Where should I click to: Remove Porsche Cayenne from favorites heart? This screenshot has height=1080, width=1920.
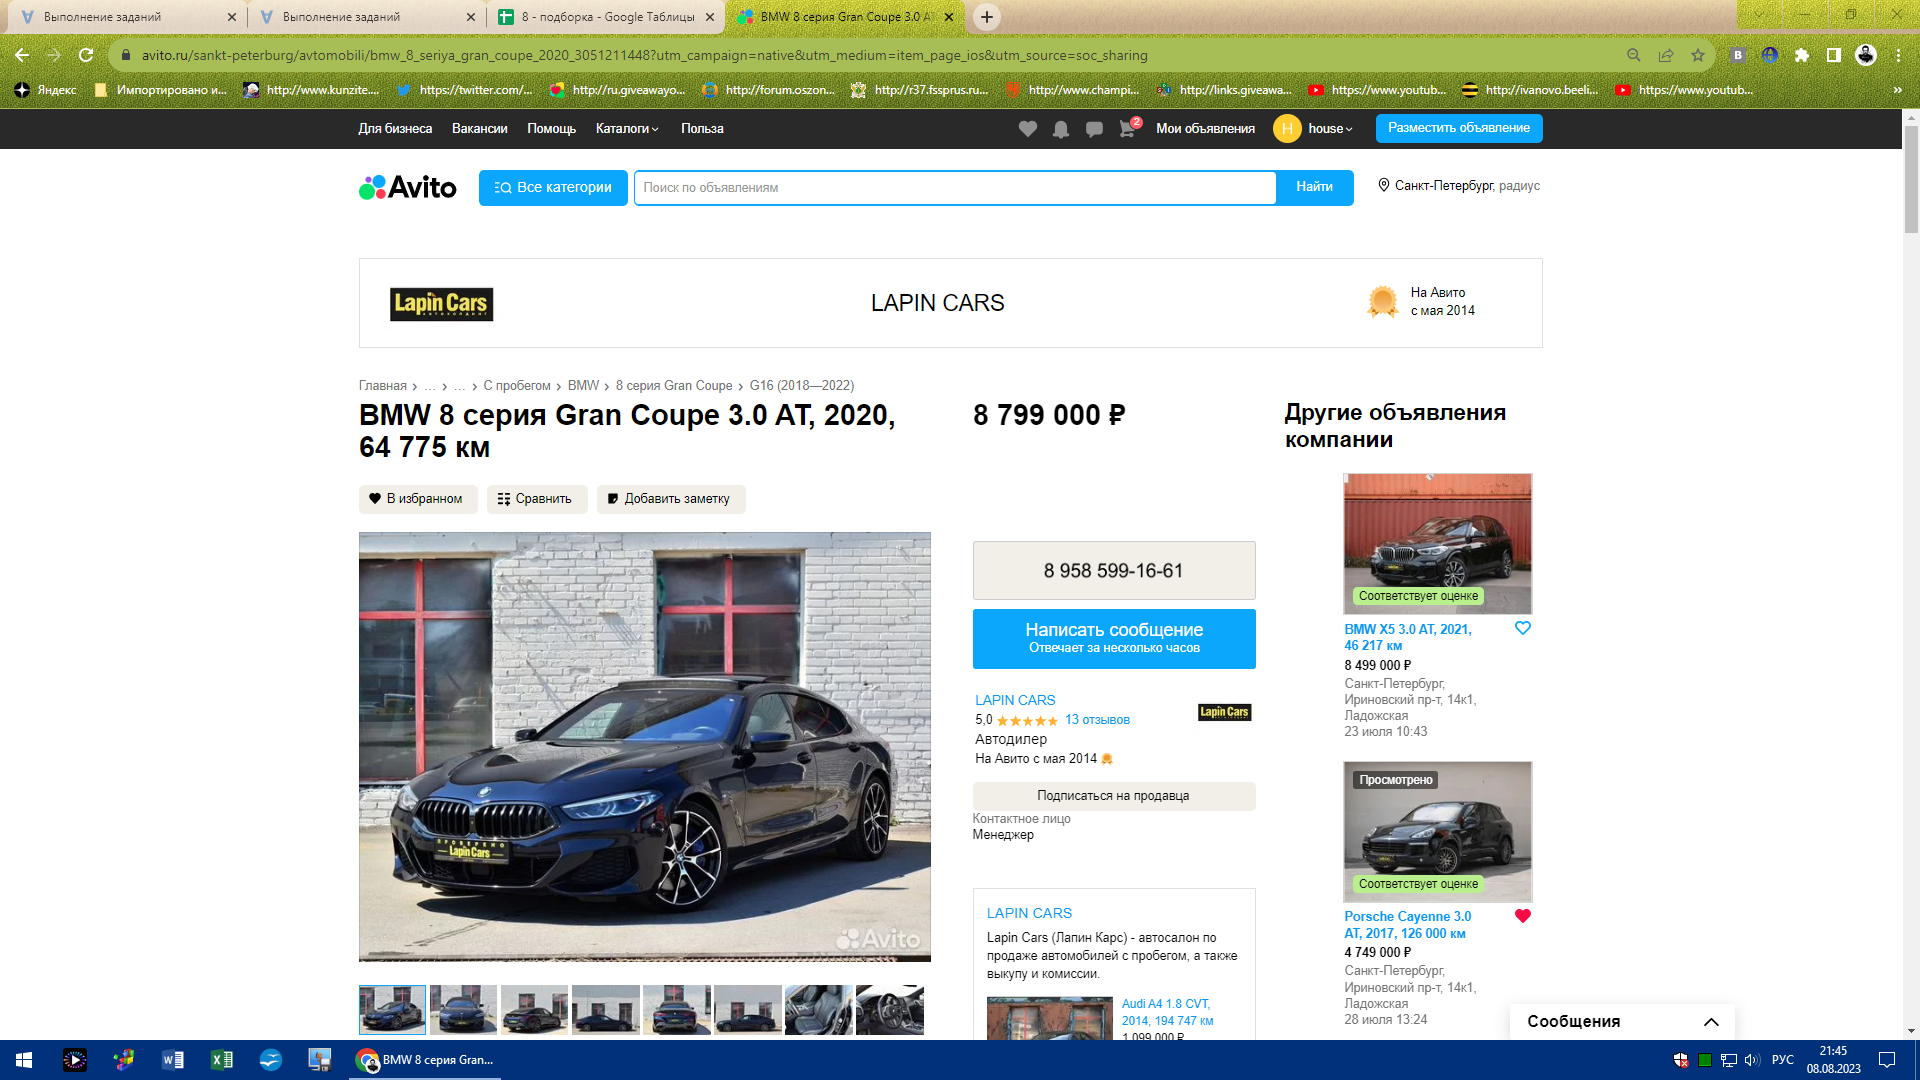coord(1522,916)
